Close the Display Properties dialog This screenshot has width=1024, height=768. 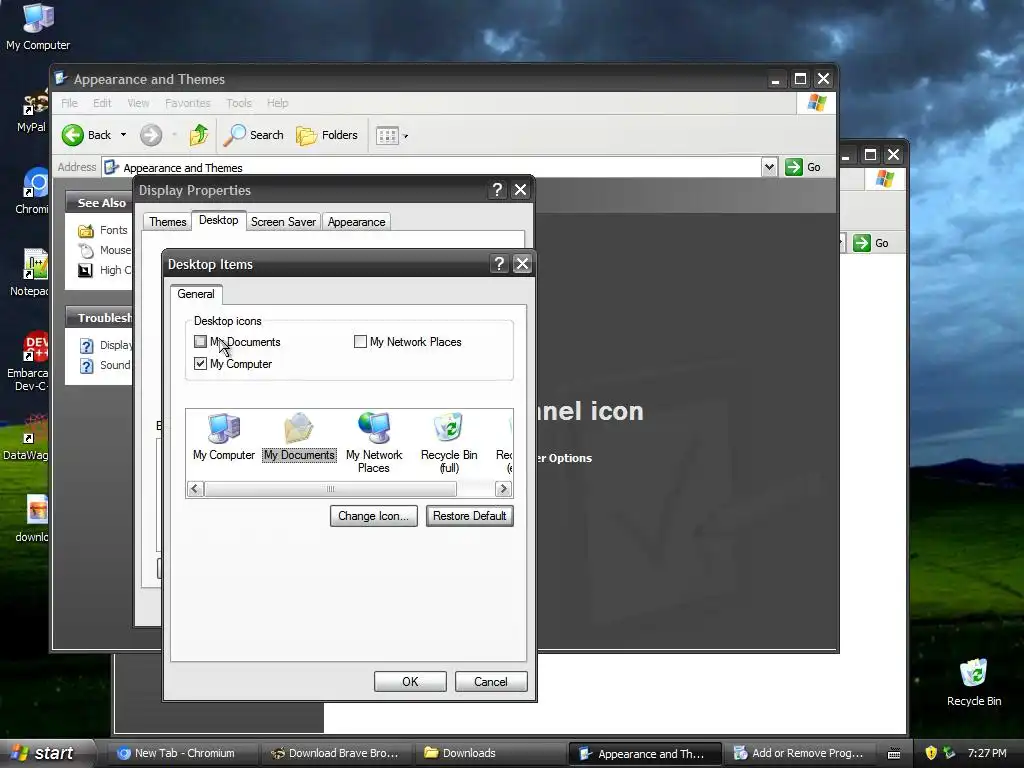pyautogui.click(x=520, y=190)
